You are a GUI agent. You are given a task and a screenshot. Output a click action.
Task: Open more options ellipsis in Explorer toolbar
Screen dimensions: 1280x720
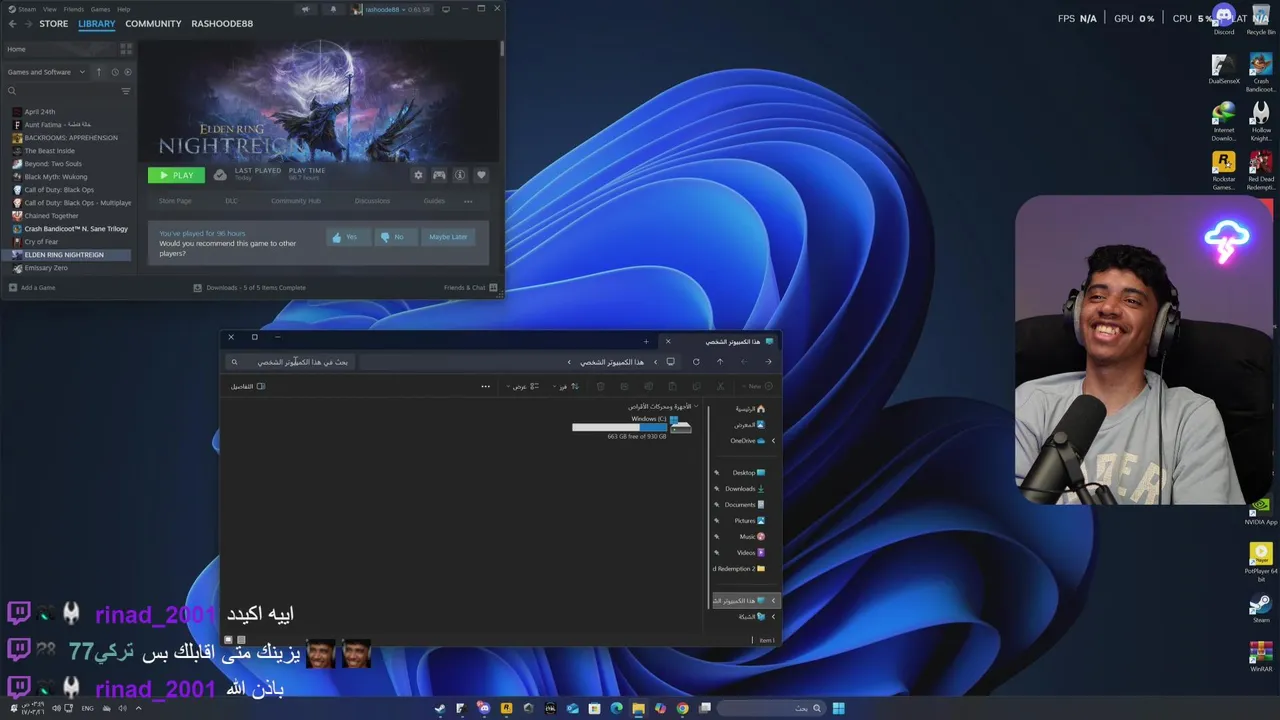pyautogui.click(x=486, y=386)
